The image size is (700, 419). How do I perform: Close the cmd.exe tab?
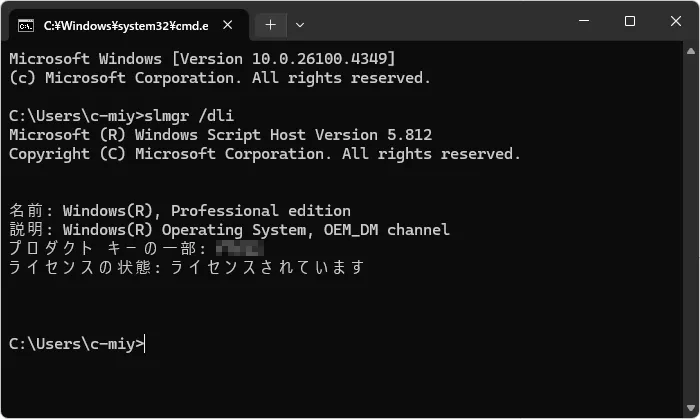[x=228, y=25]
